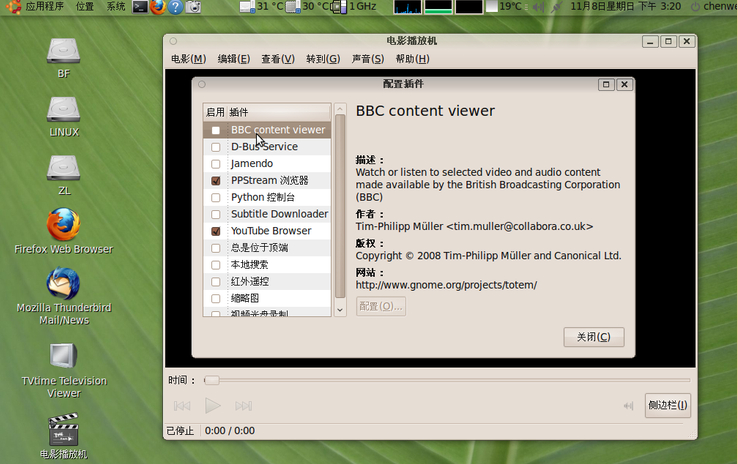This screenshot has height=464, width=738.
Task: Click the 时间 seek slider handle
Action: tap(212, 380)
